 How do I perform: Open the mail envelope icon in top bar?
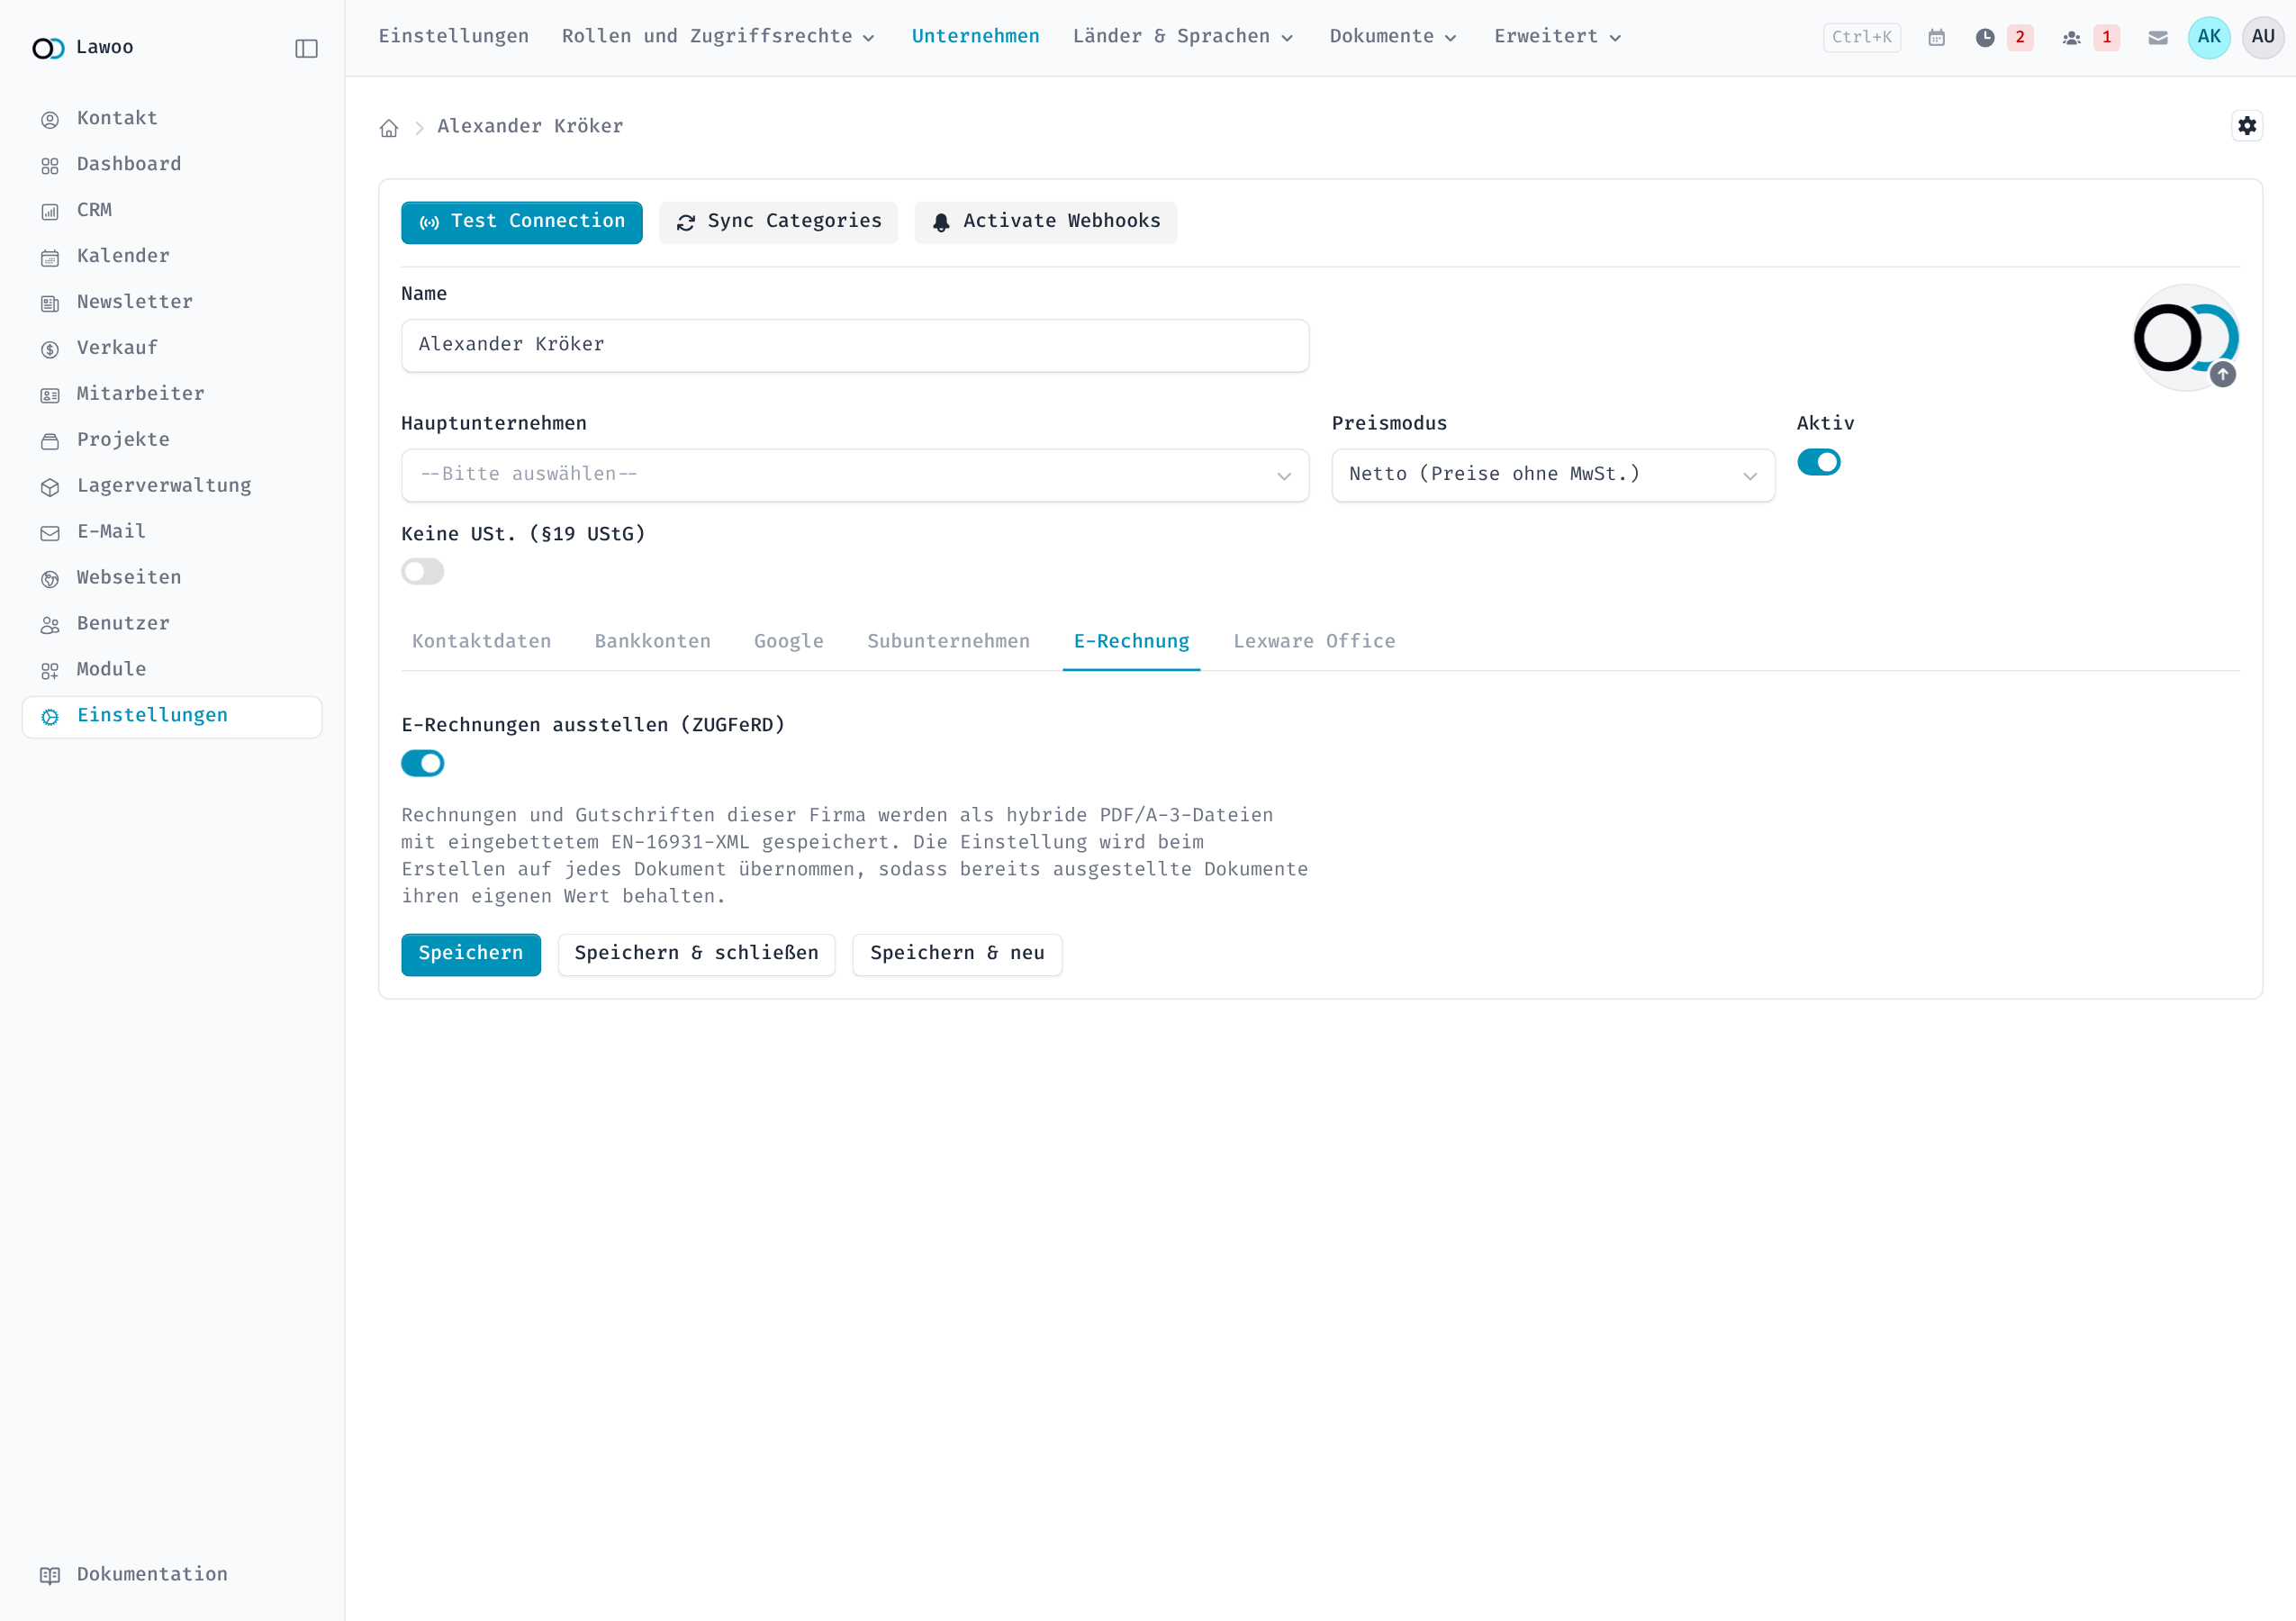(x=2158, y=38)
